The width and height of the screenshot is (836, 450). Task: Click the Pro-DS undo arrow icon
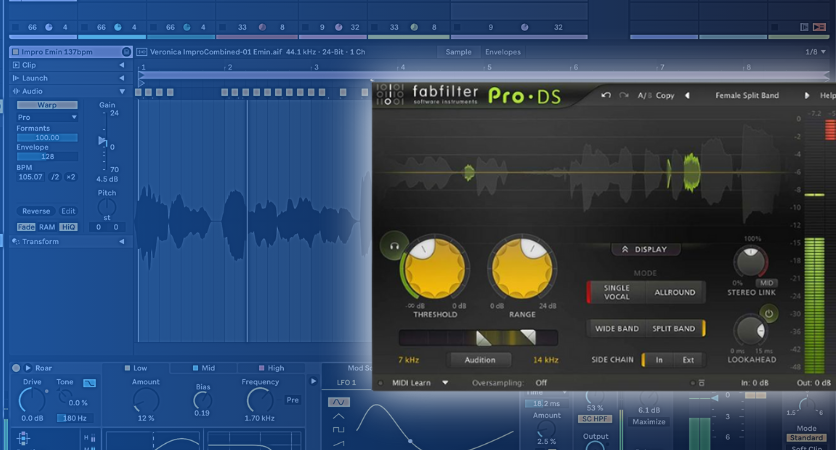tap(606, 96)
